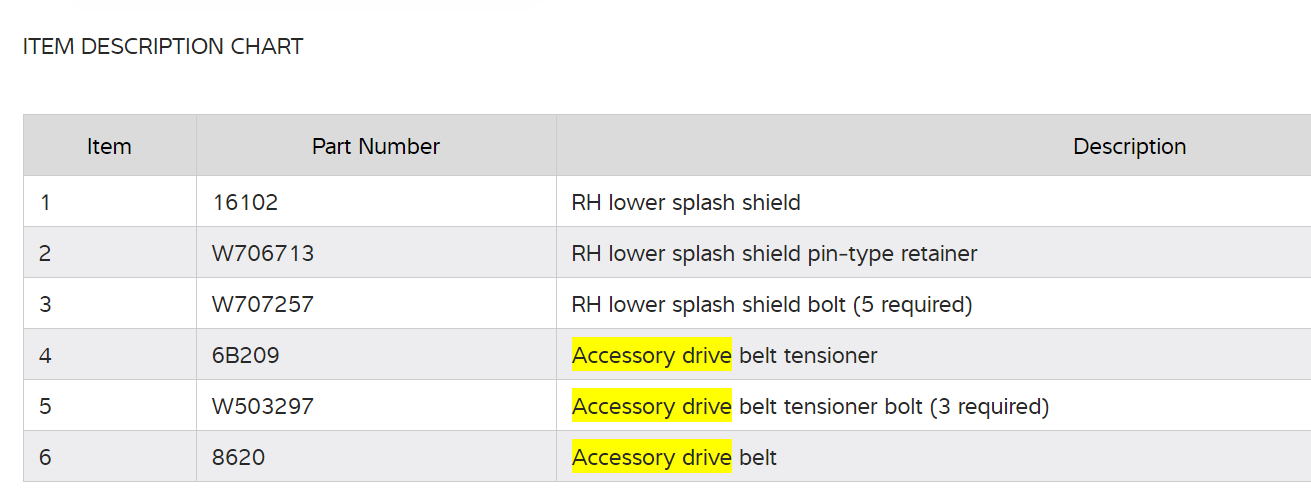Click highlighted Accessory drive in row 6
This screenshot has height=494, width=1311.
652,458
